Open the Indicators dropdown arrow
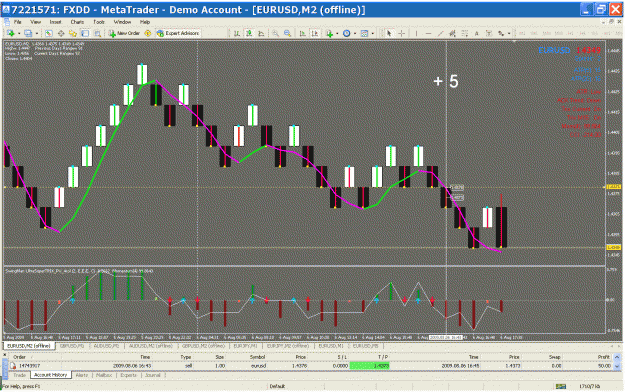625x392 pixels. click(337, 33)
